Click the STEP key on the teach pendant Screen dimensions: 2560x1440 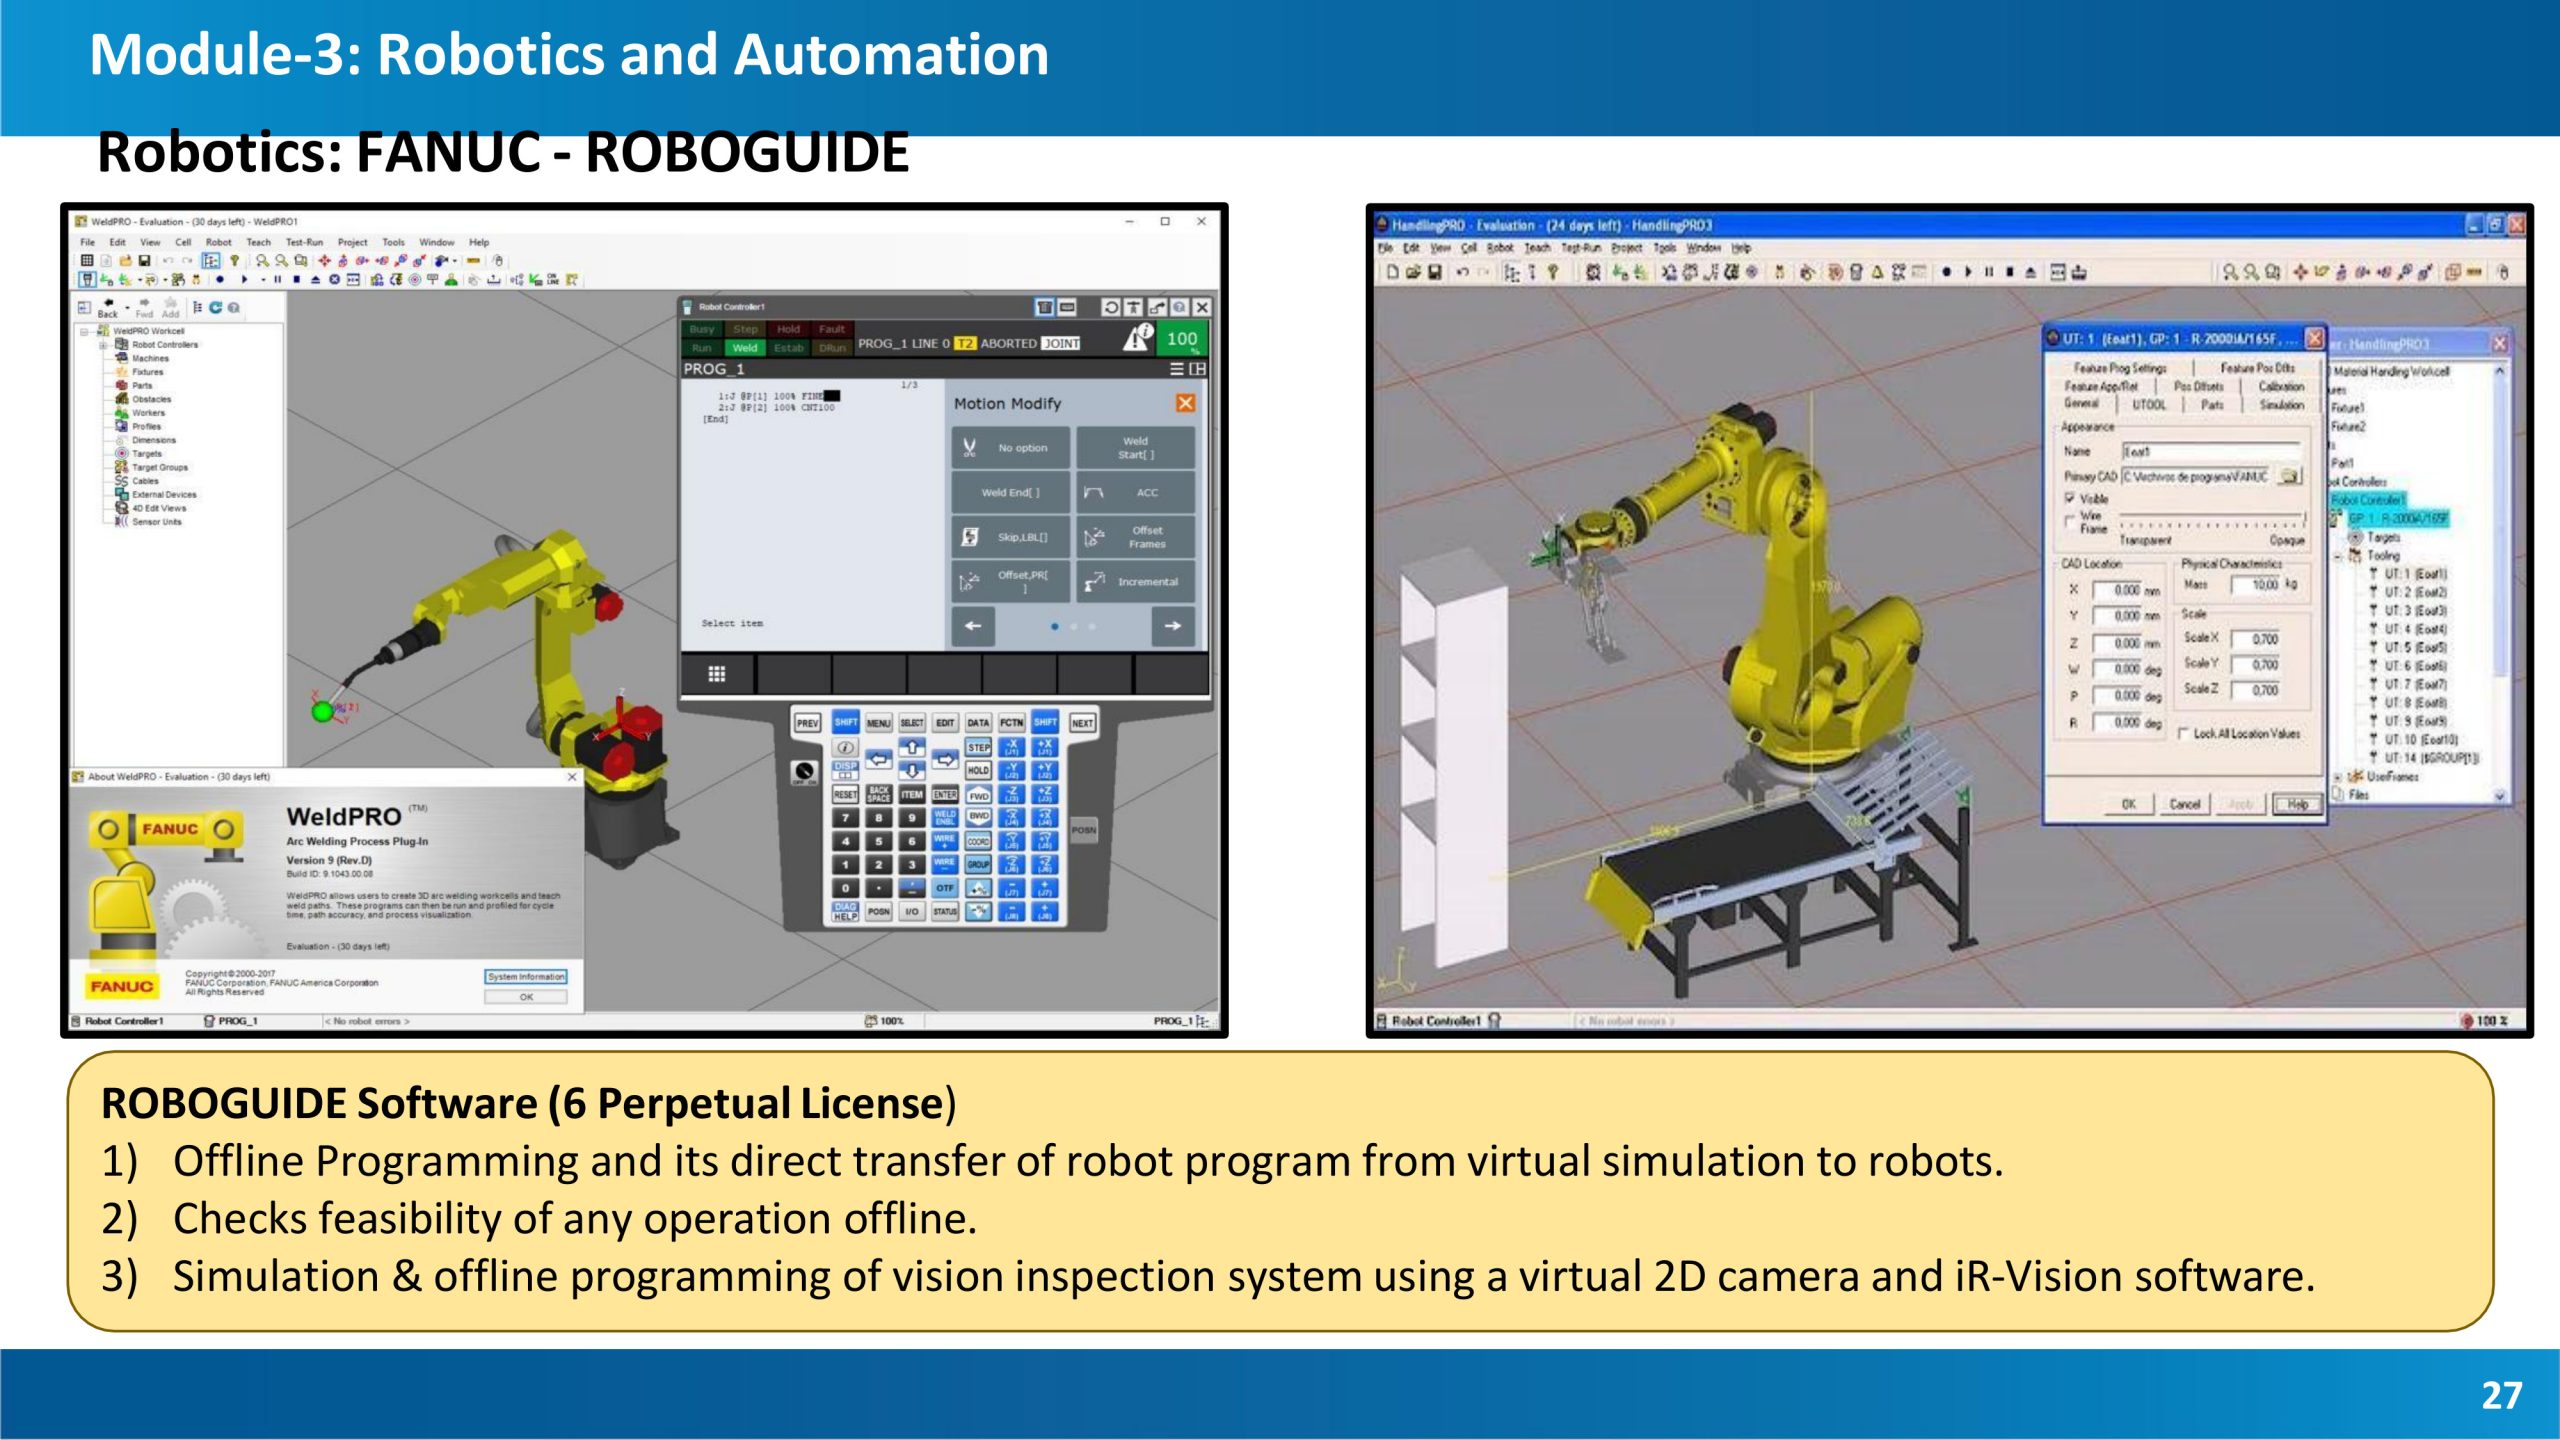click(978, 747)
